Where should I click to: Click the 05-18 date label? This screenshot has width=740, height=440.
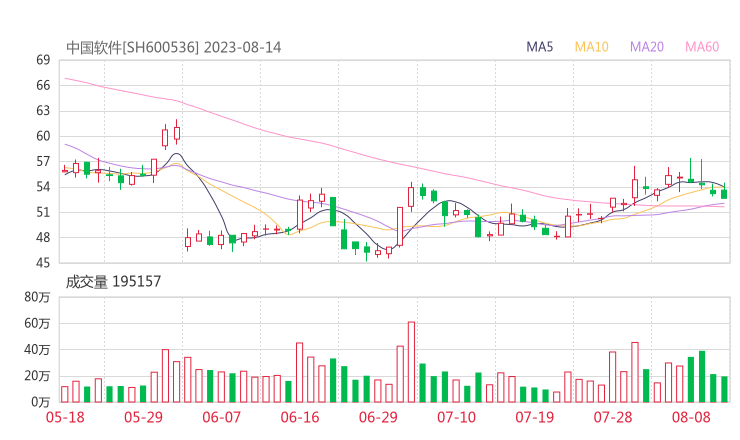65,417
